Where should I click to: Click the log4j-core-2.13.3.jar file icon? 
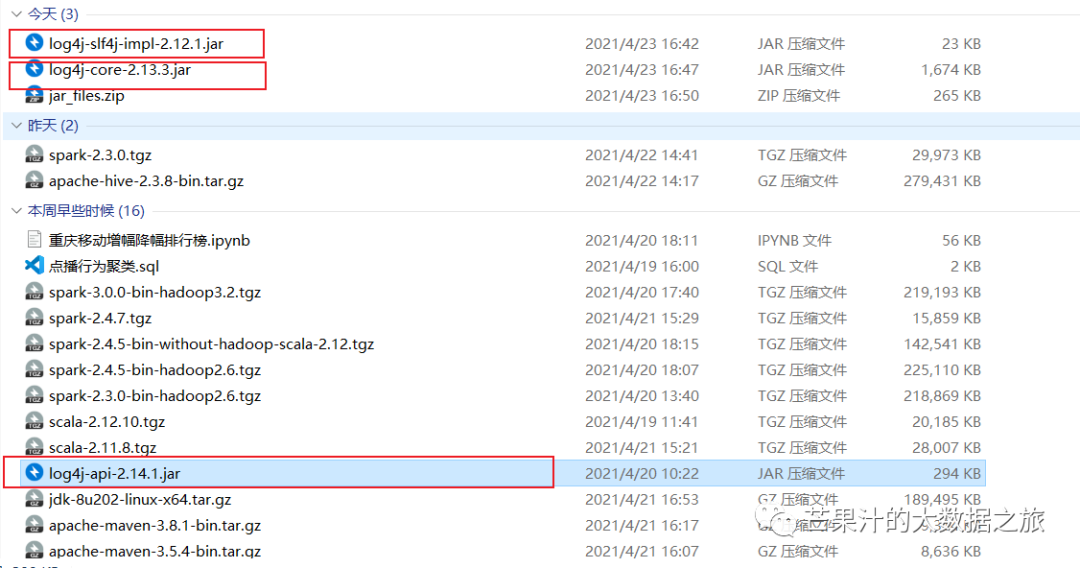34,69
